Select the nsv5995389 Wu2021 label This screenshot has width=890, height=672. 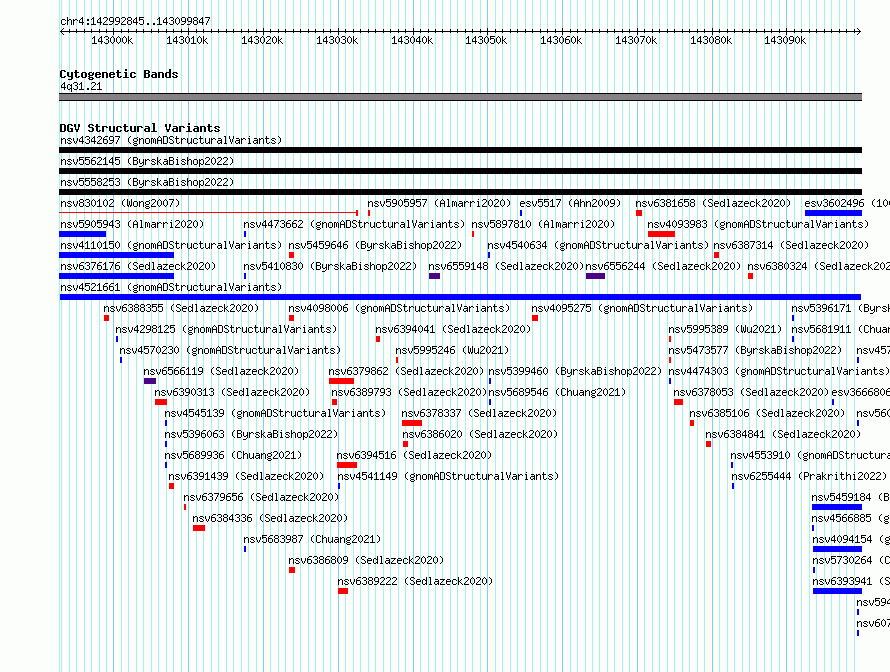[x=725, y=329]
